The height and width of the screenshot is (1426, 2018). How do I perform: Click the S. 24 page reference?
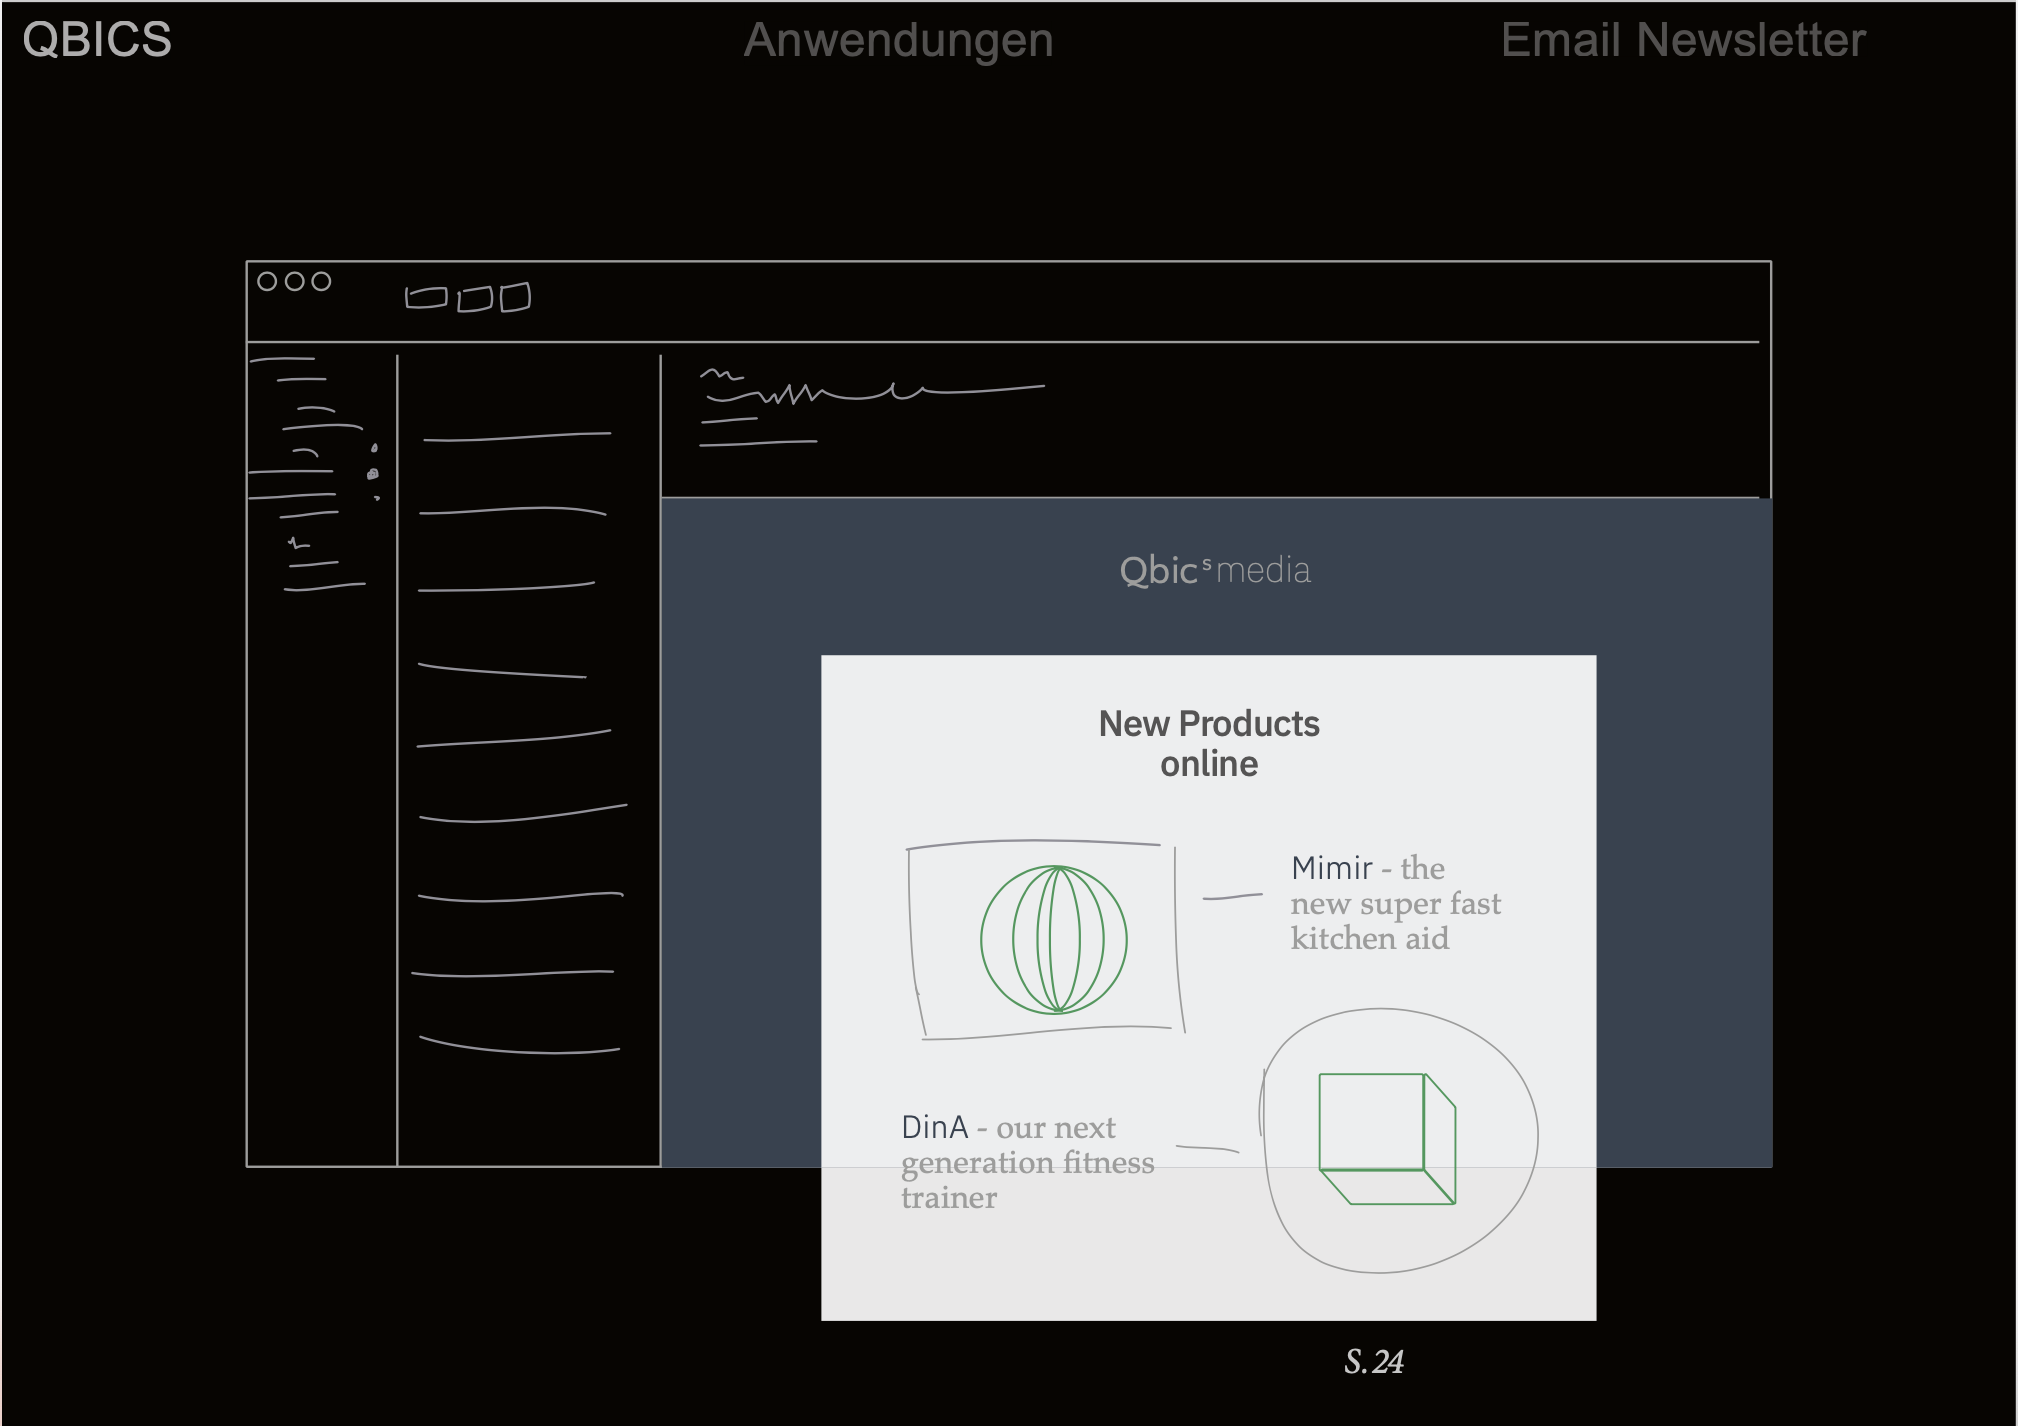1373,1362
